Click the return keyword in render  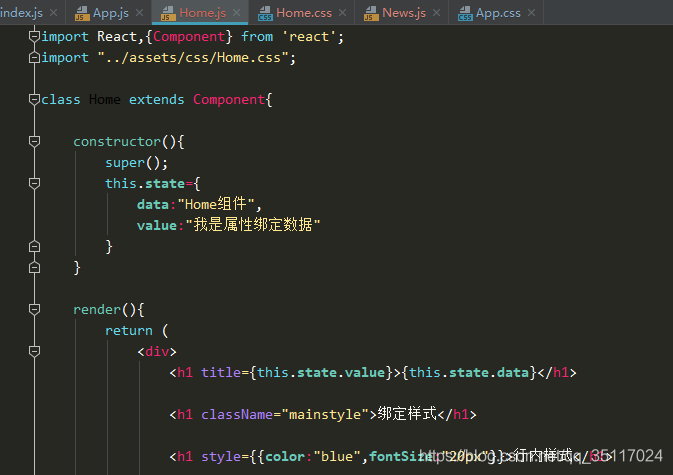pos(129,331)
